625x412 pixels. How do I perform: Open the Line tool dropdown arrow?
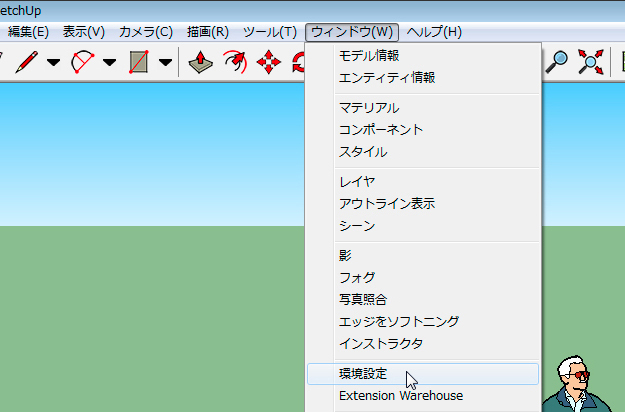coord(53,62)
